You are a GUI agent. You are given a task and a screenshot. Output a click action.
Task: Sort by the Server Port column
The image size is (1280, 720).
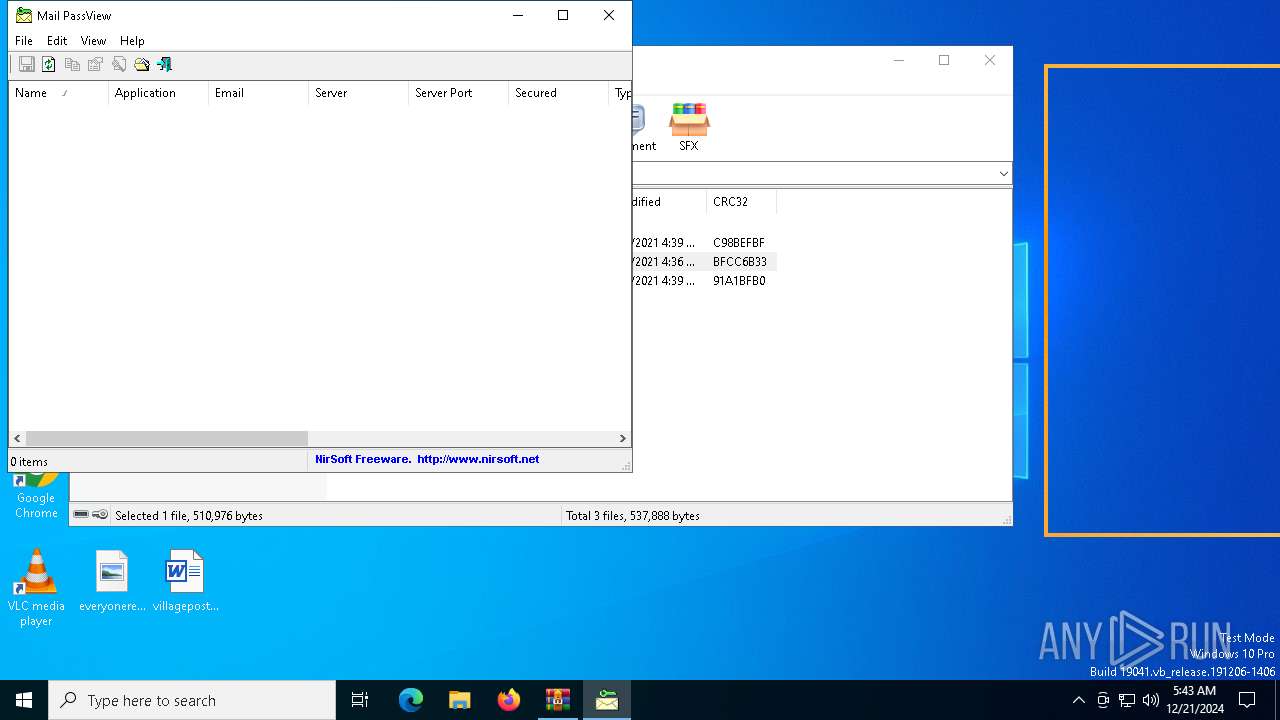pyautogui.click(x=458, y=93)
